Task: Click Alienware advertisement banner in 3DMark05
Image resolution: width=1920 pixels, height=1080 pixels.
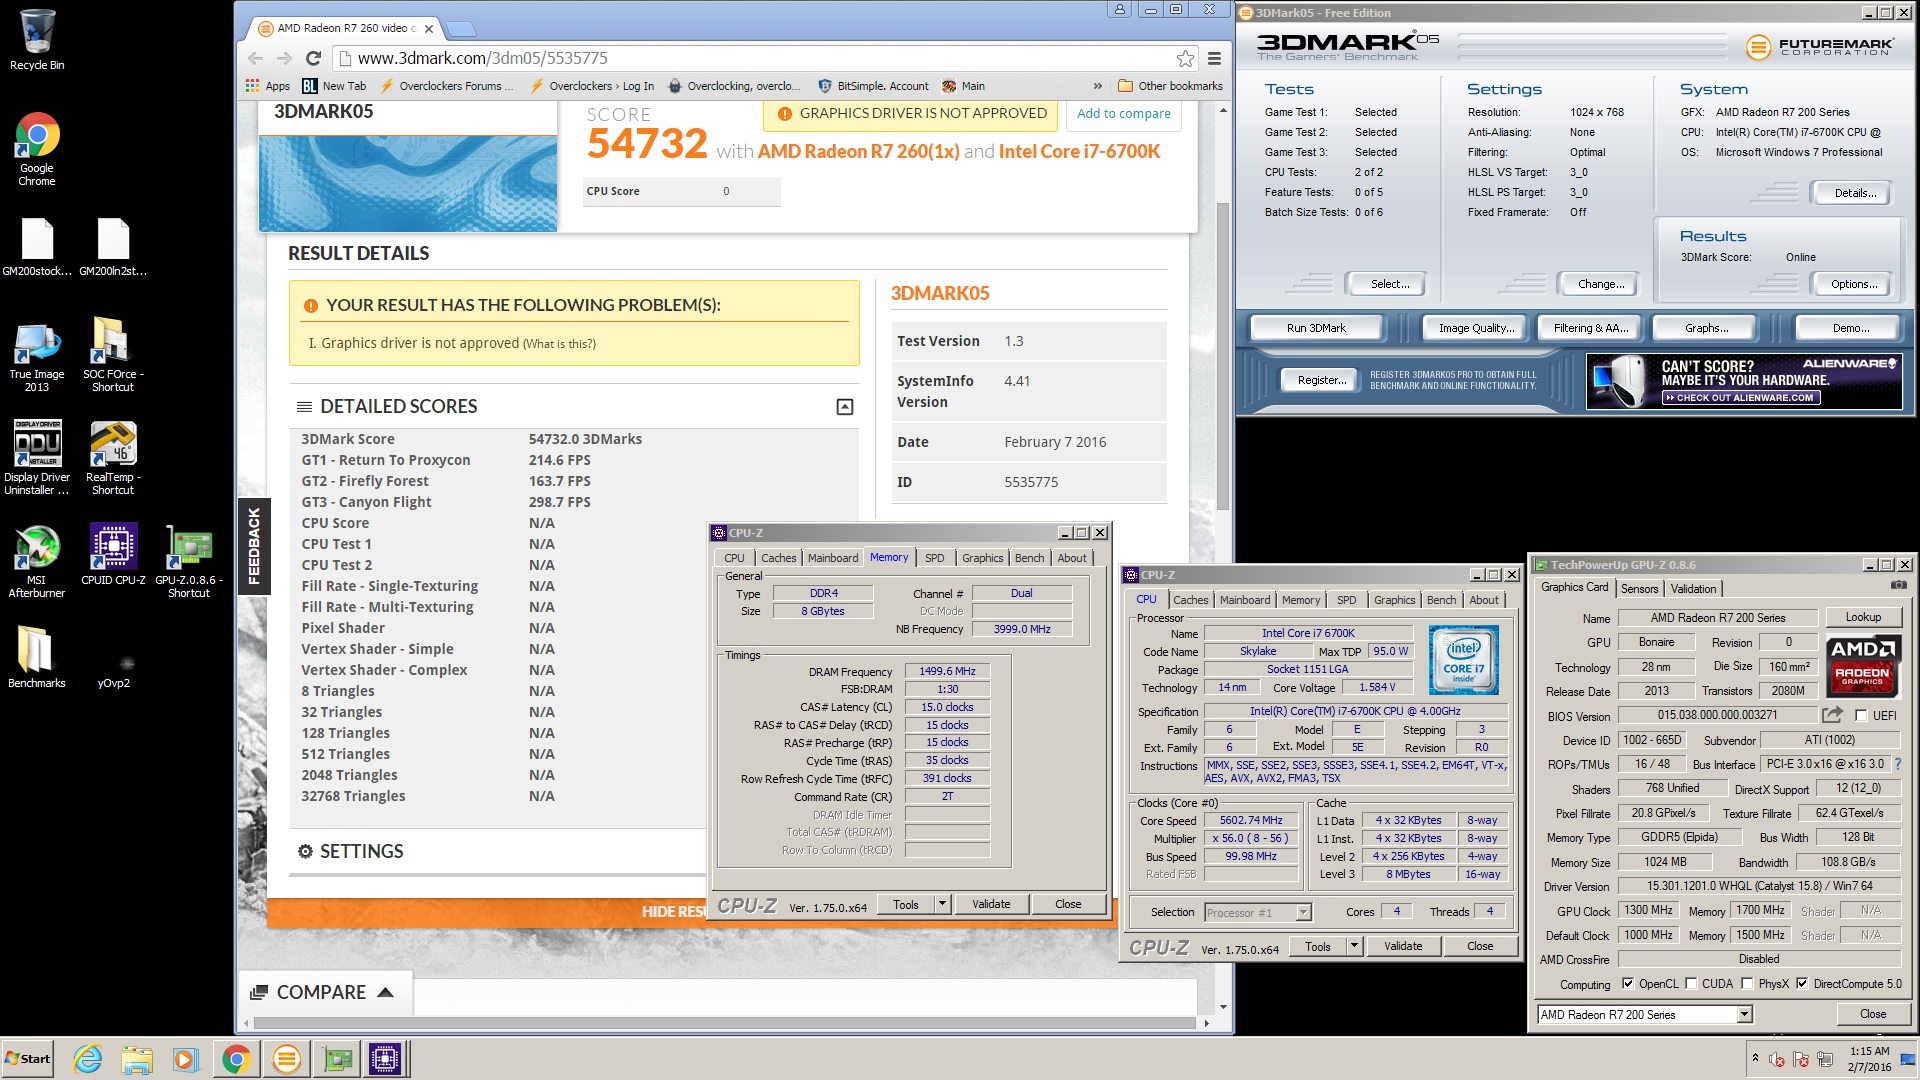Action: [1744, 381]
